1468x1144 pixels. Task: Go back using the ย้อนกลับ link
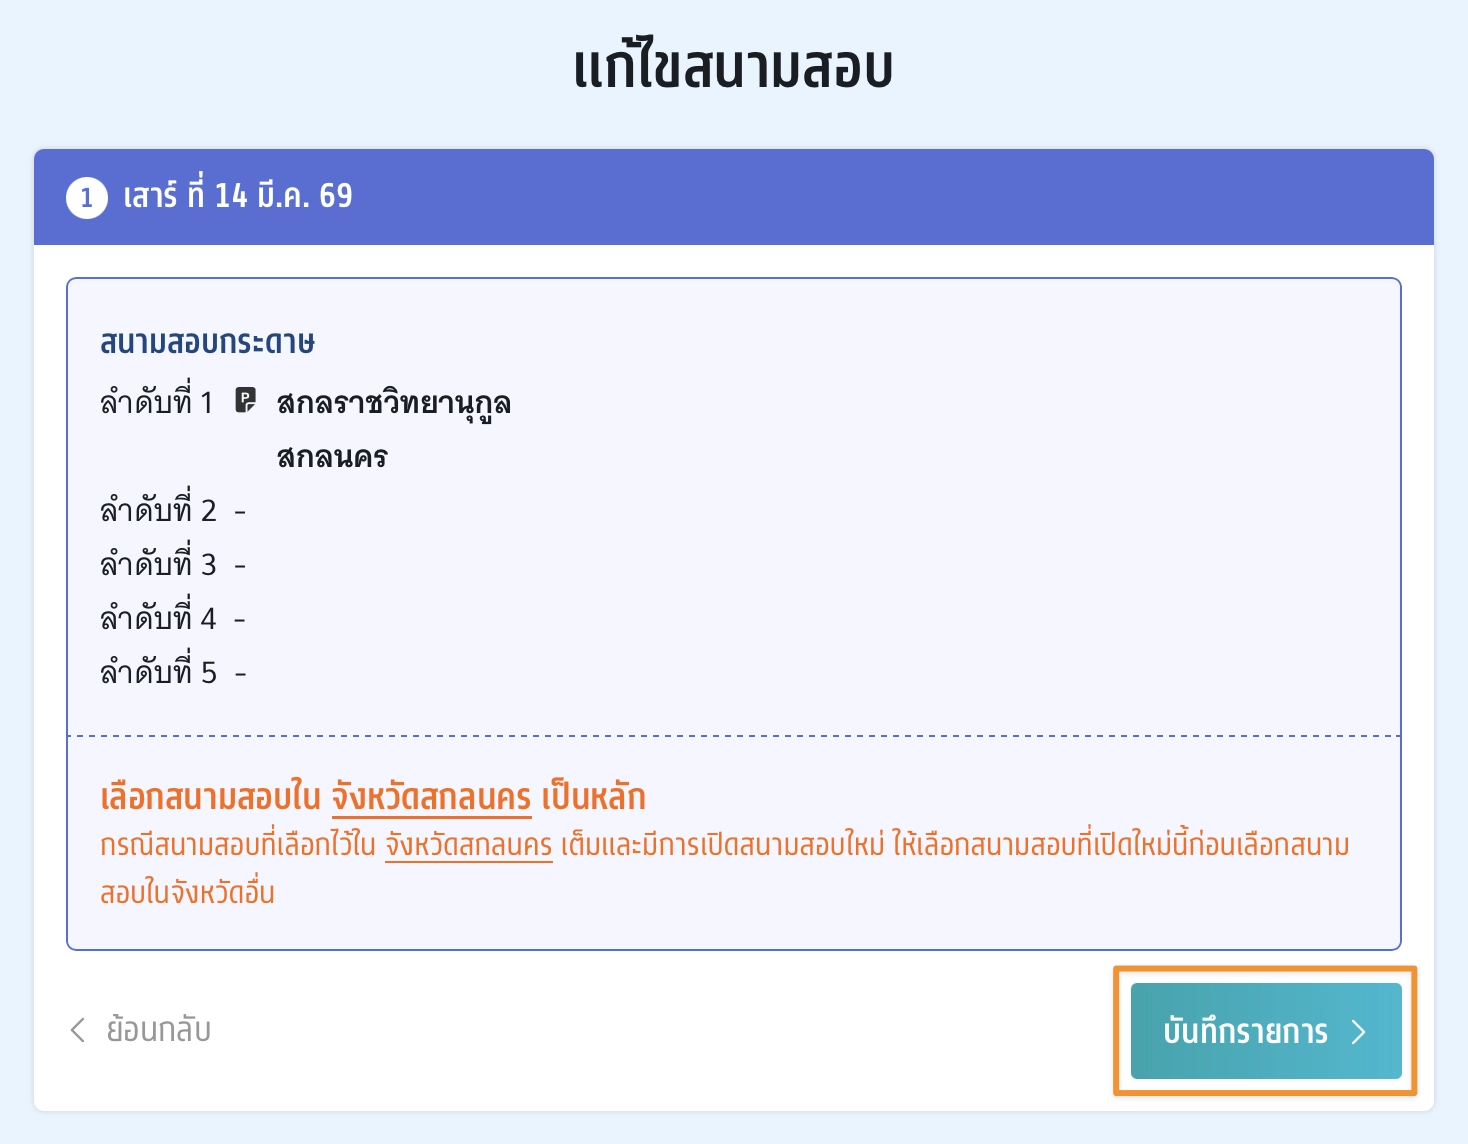tap(158, 1030)
